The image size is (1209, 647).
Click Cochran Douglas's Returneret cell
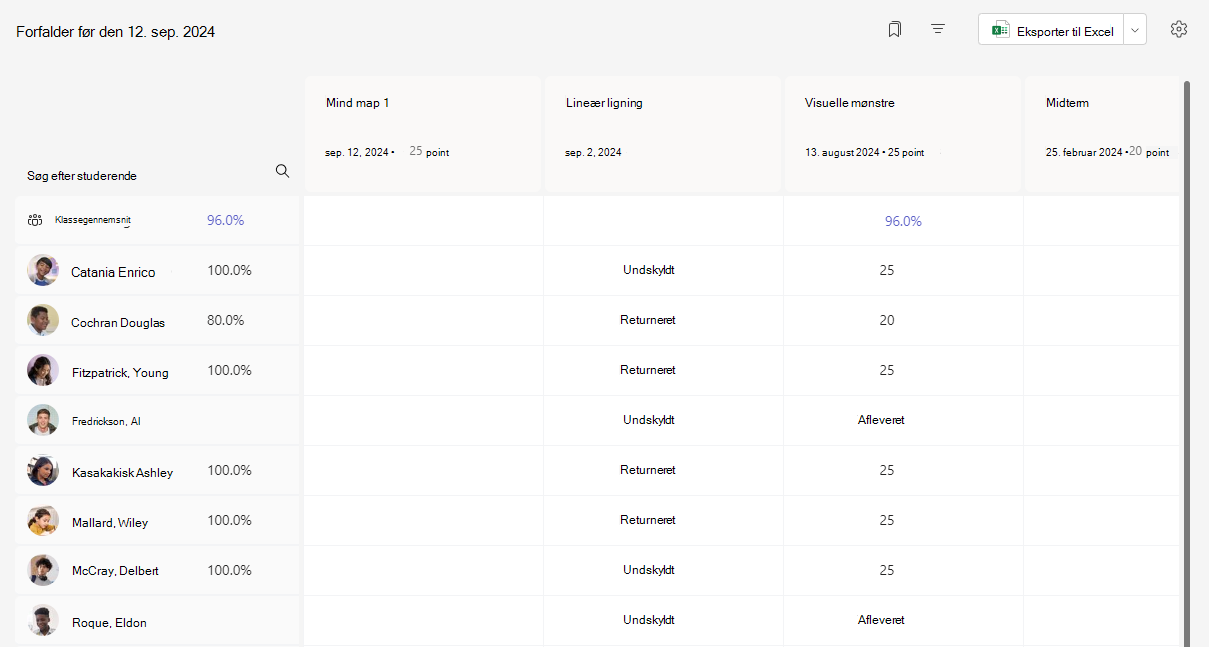coord(663,320)
